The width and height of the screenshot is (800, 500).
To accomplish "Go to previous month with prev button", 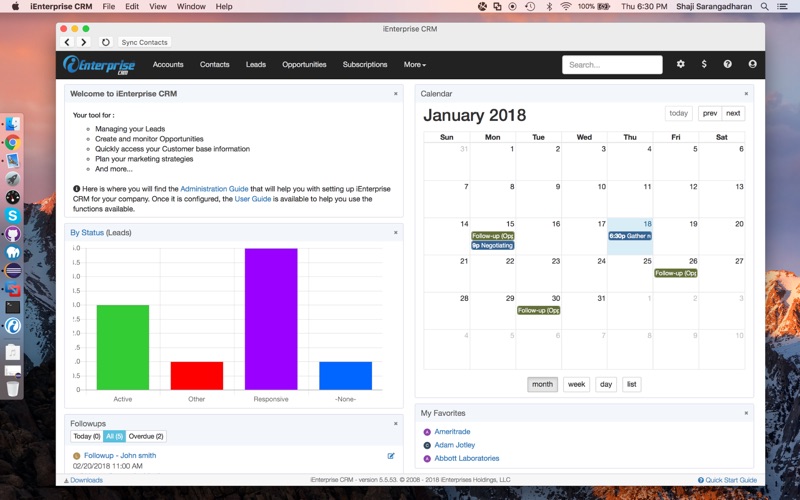I will [710, 113].
